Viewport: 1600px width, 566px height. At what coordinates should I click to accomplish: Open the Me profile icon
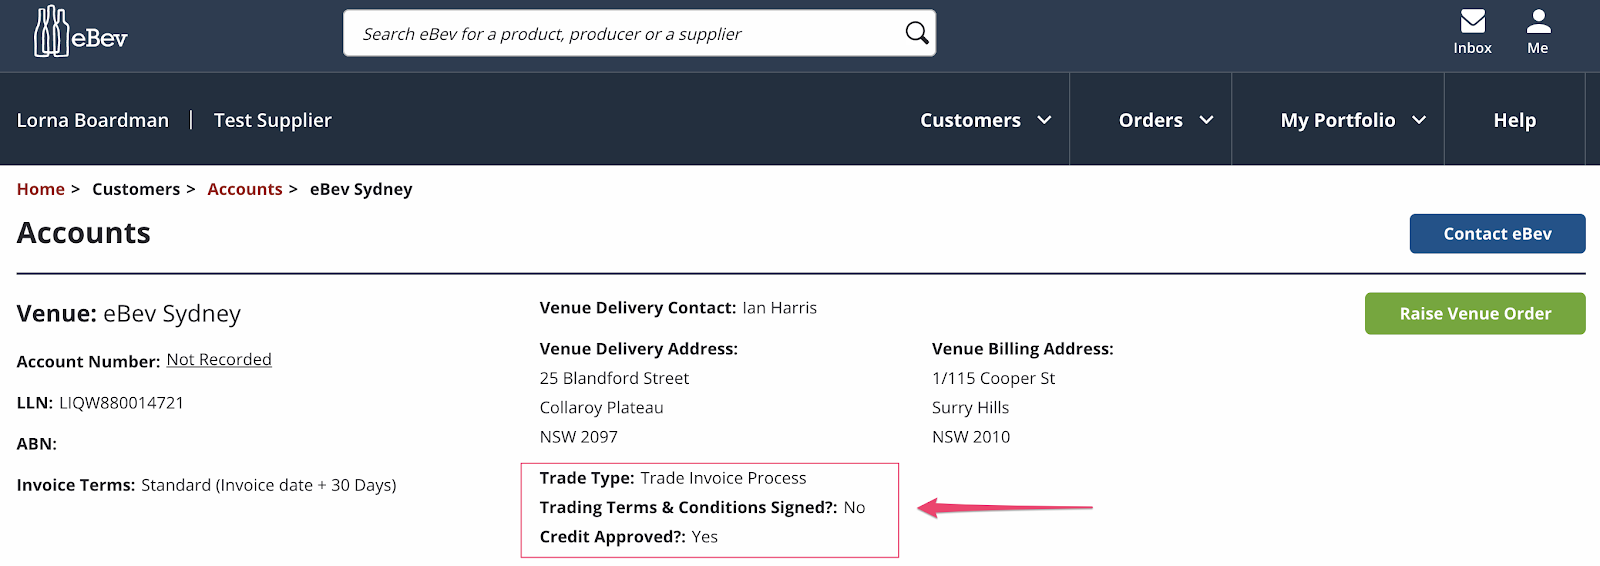(1538, 21)
